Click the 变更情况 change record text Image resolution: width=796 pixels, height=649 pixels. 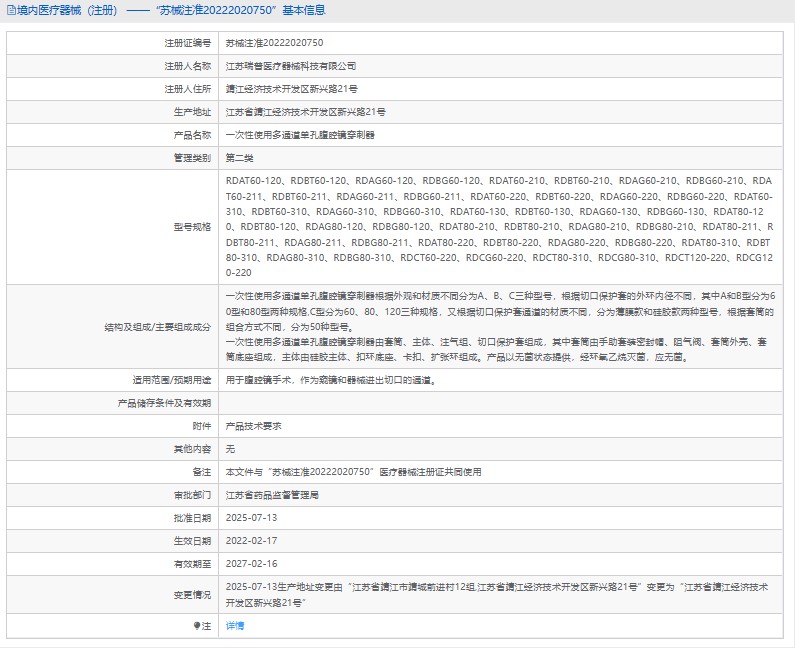point(498,594)
